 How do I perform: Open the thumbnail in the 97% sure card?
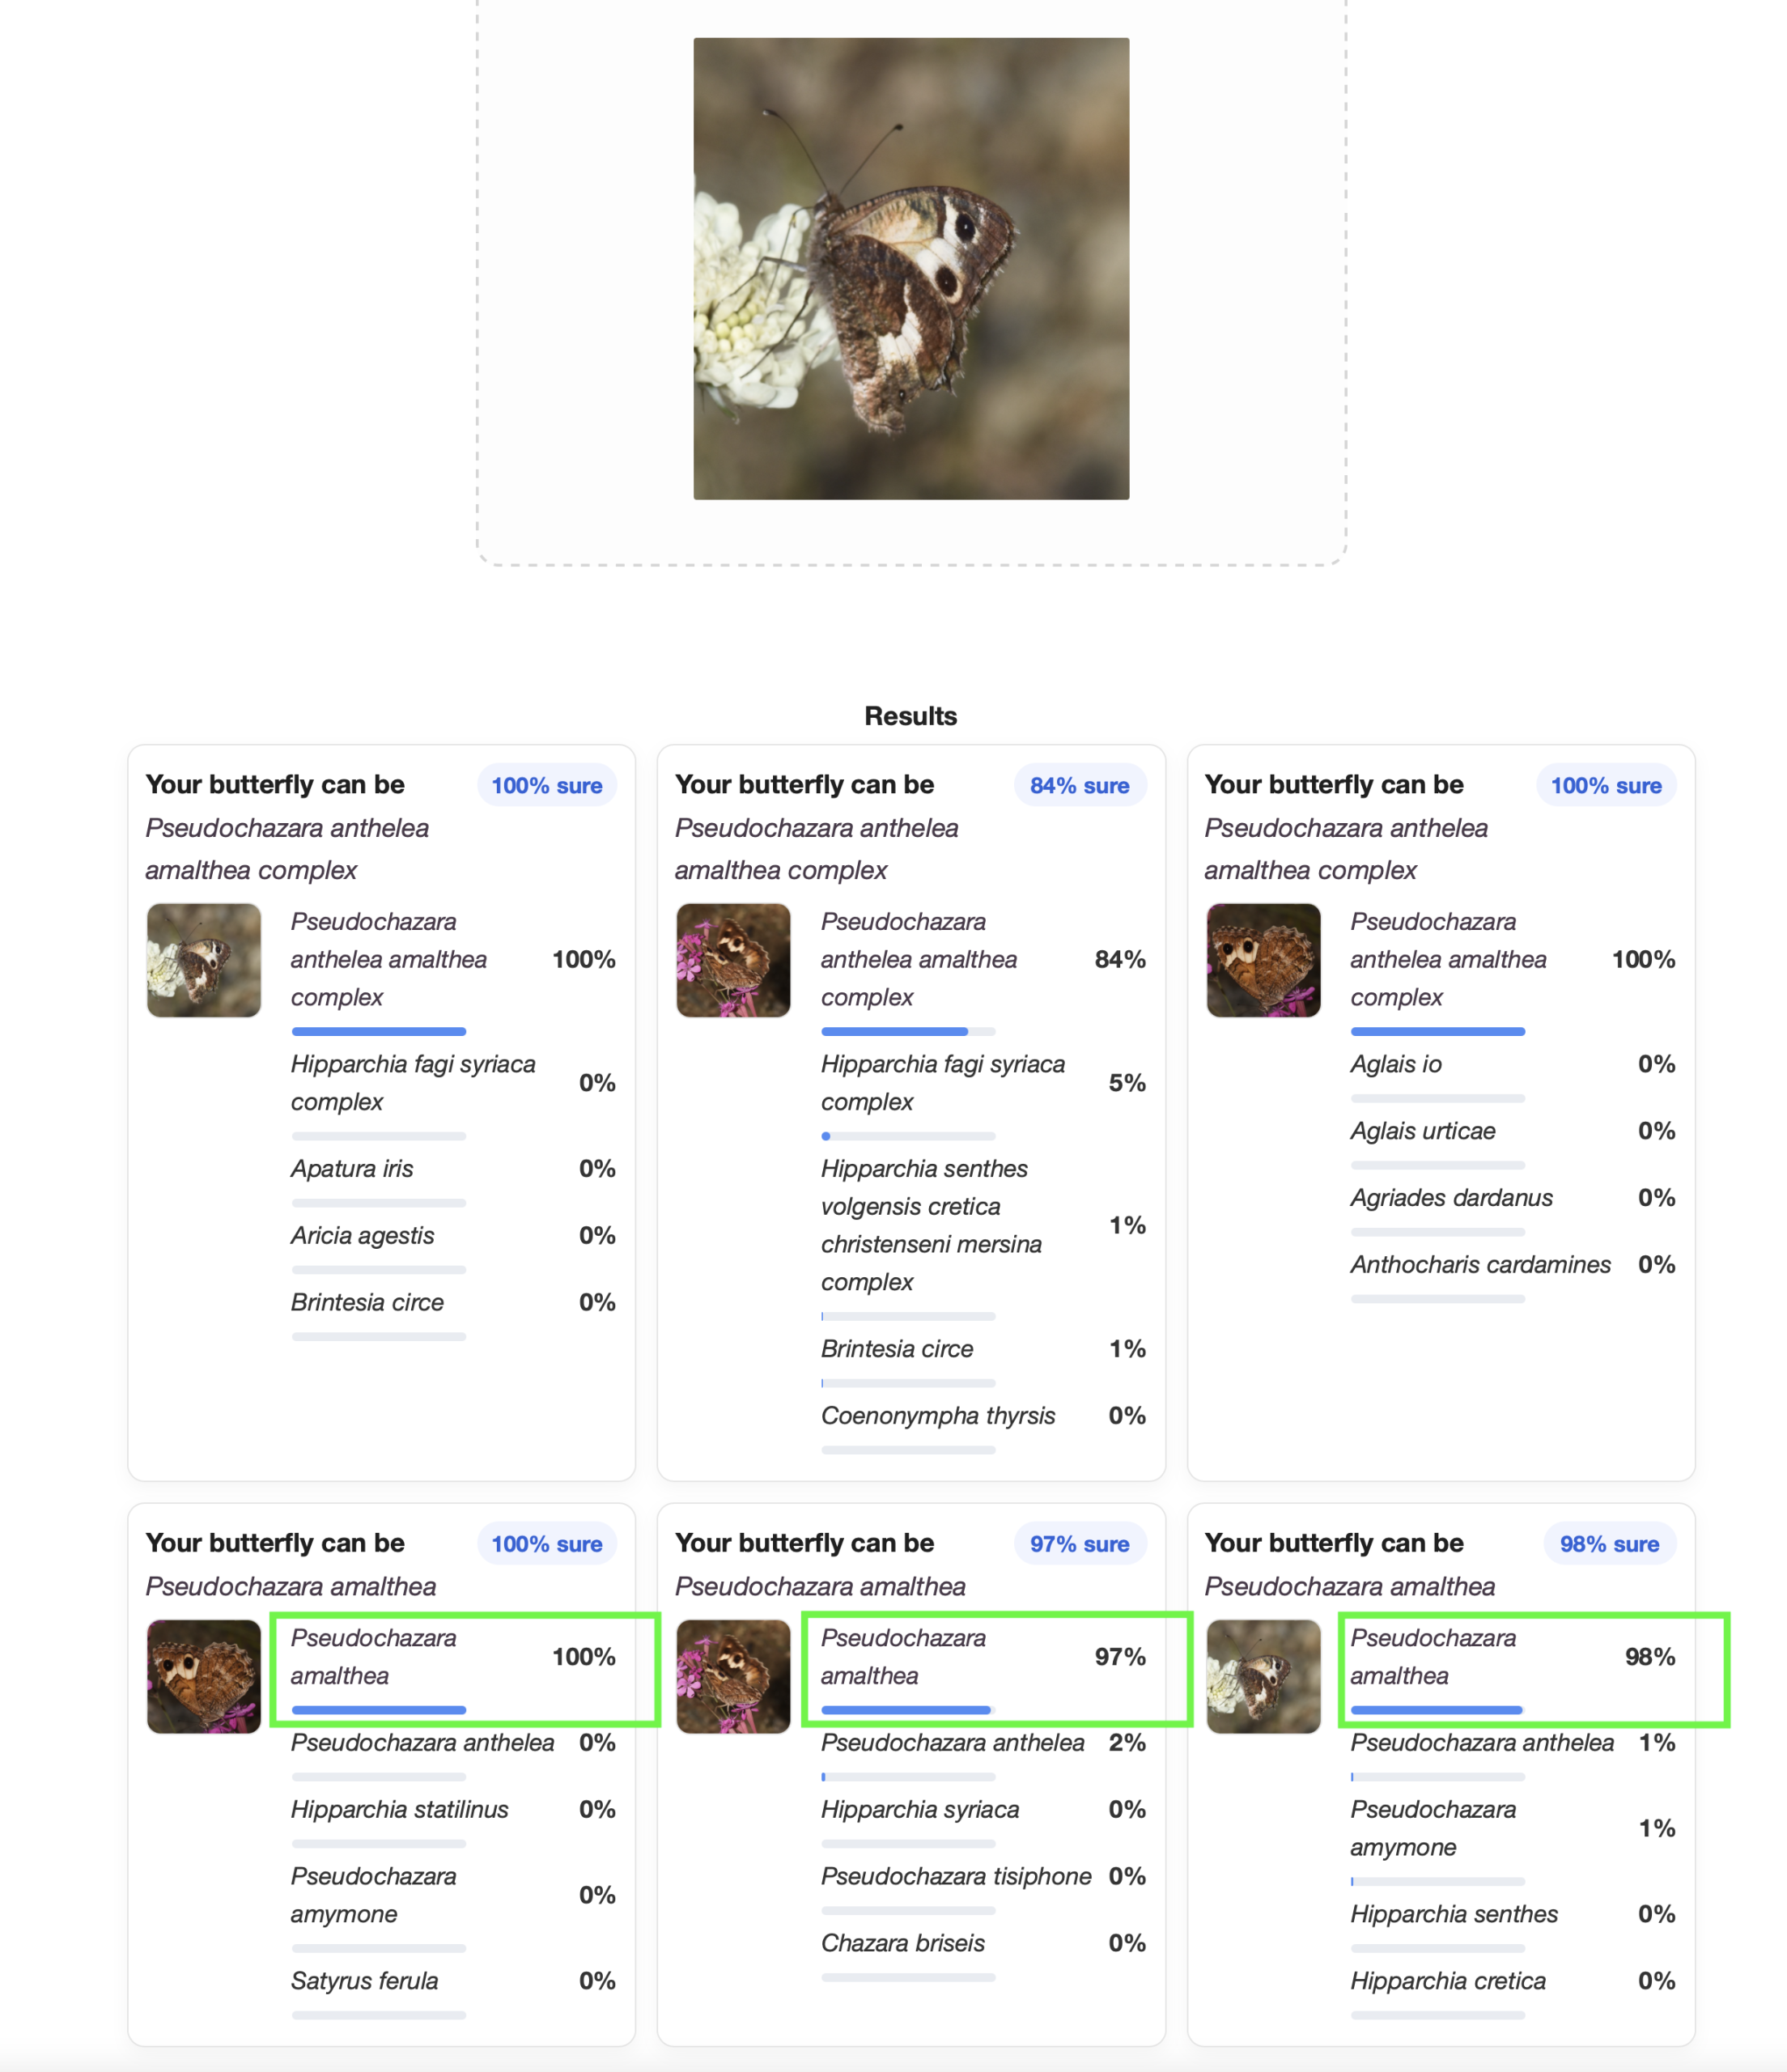click(x=733, y=1676)
